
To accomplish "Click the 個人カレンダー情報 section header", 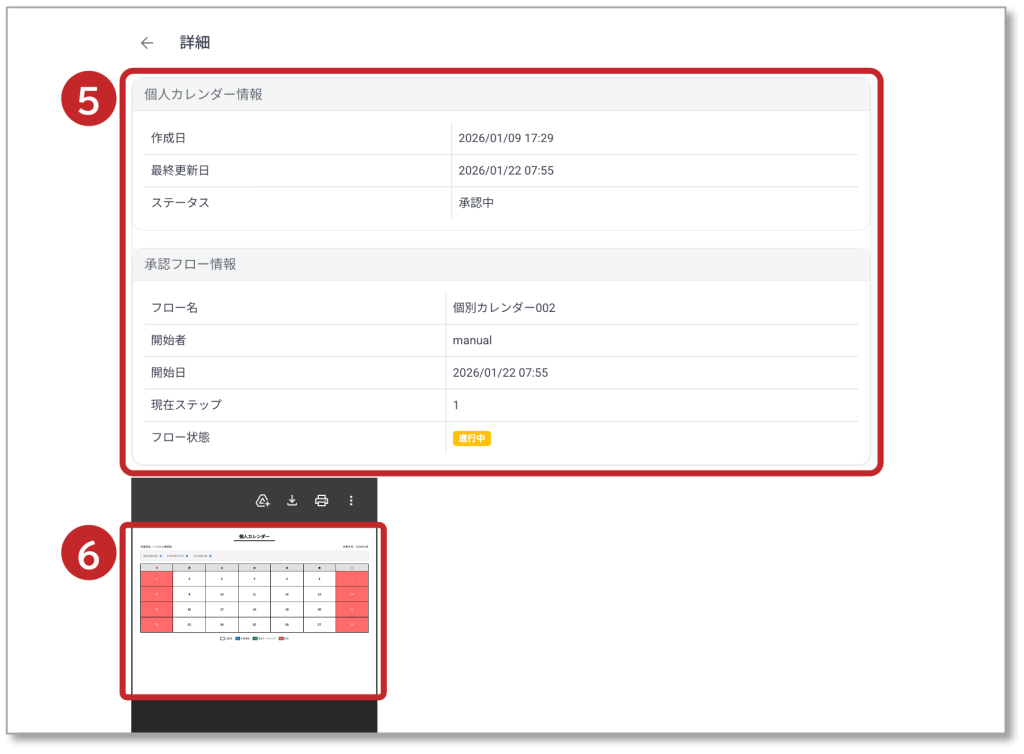I will (x=204, y=94).
